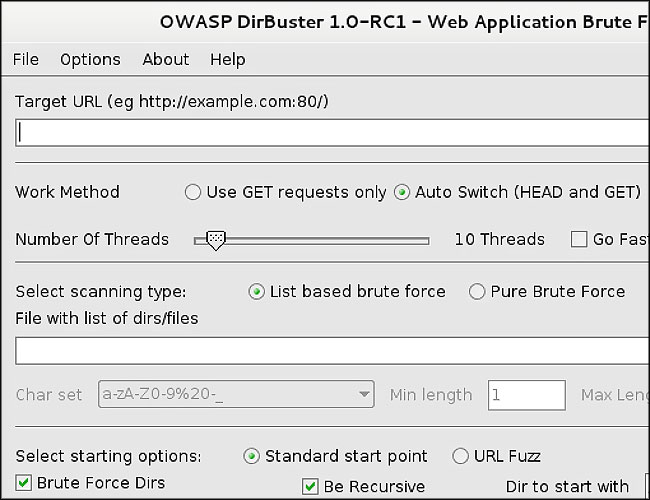Image resolution: width=650 pixels, height=500 pixels.
Task: Click the dirs/files list file field
Action: 332,351
